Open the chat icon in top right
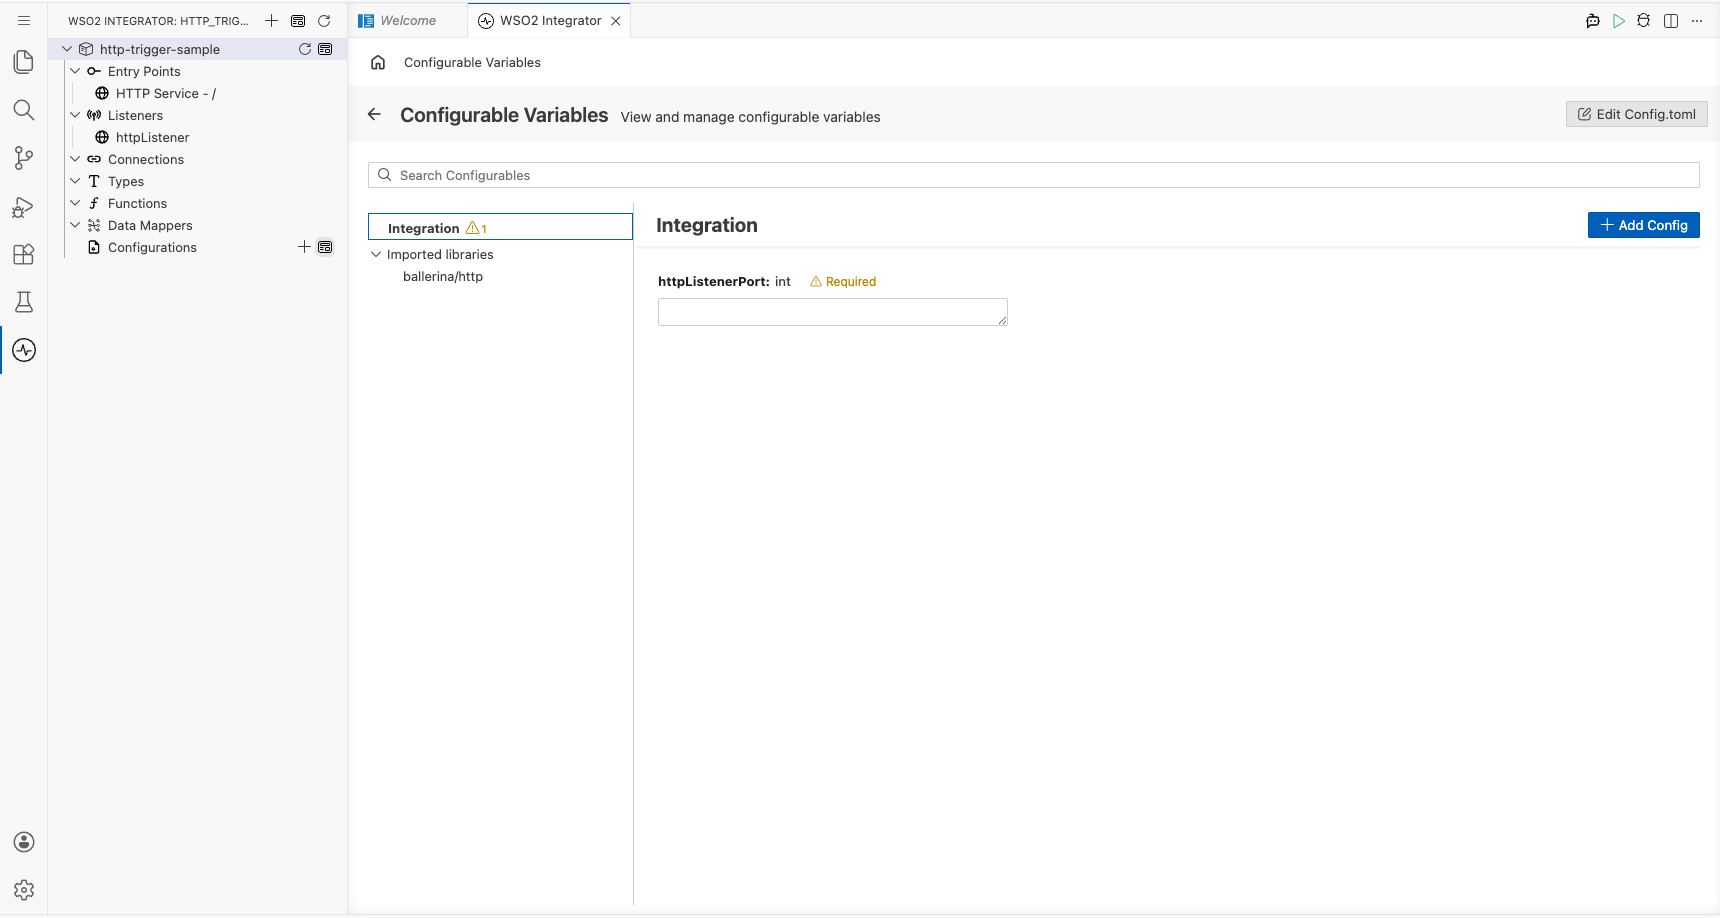Screen dimensions: 1720x918 tap(1593, 20)
